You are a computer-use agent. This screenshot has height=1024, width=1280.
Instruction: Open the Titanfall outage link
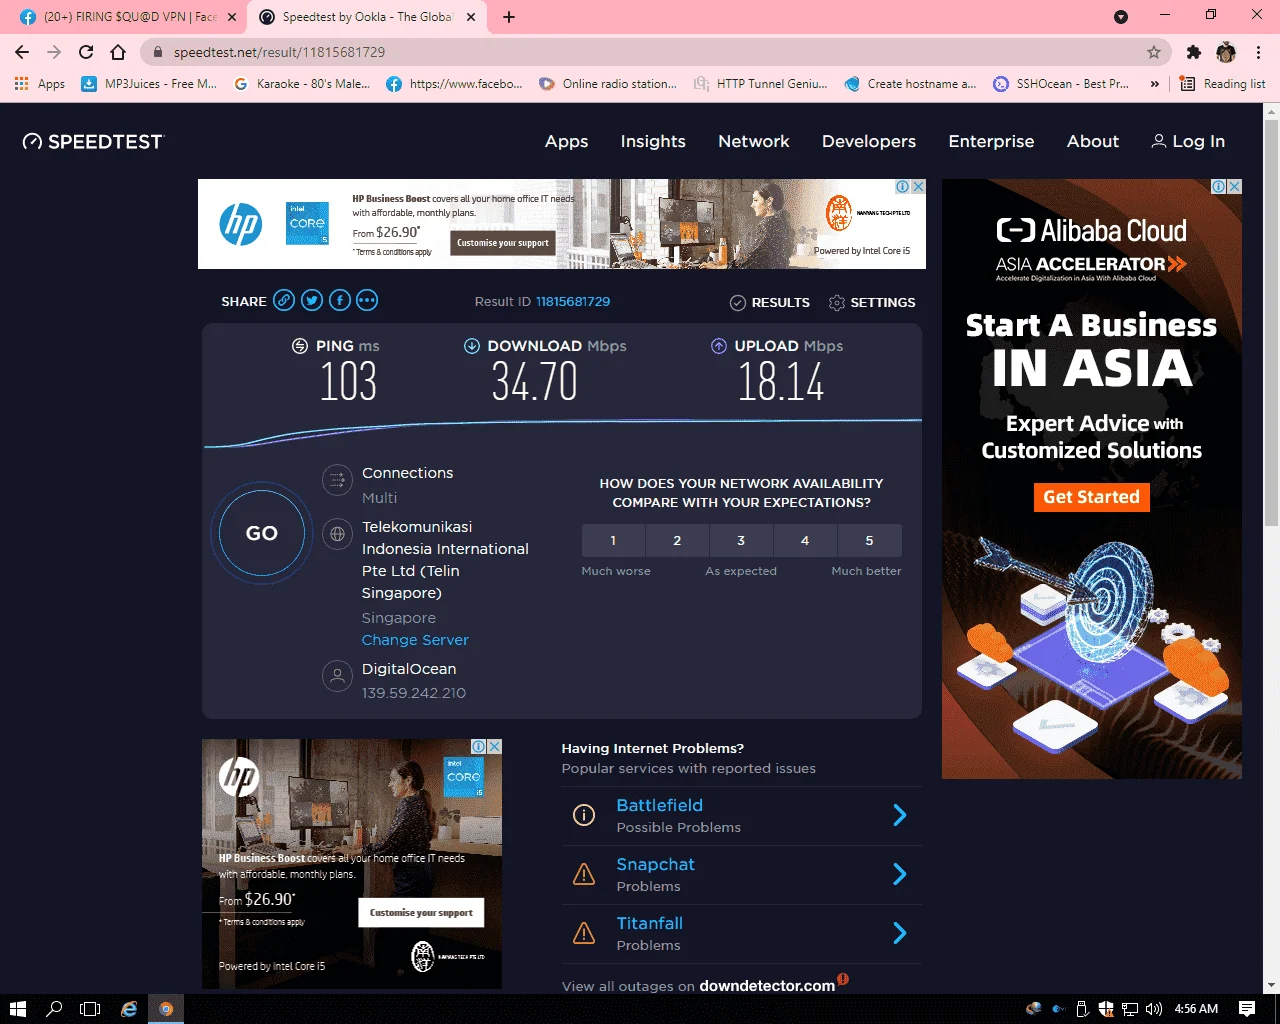(x=649, y=923)
